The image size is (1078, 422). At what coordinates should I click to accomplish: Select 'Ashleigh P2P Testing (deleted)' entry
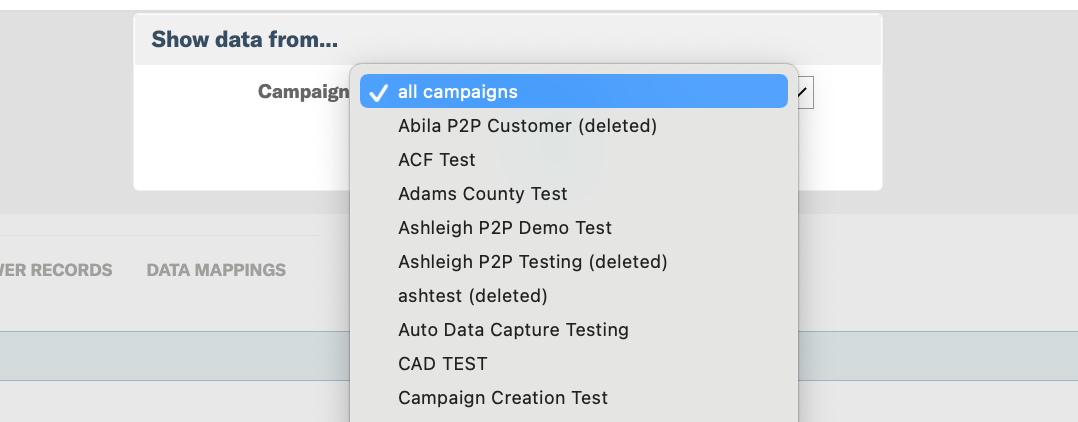[573, 262]
